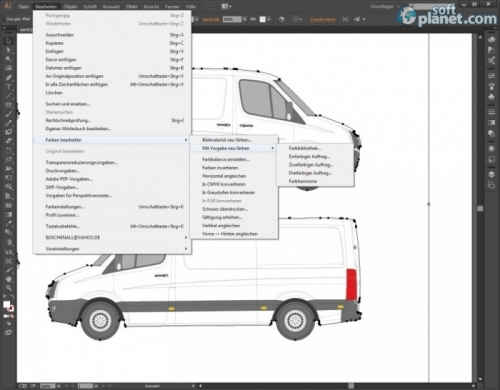Screen dimensions: 500x390
Task: Select the Hand tool
Action: pyautogui.click(x=9, y=279)
